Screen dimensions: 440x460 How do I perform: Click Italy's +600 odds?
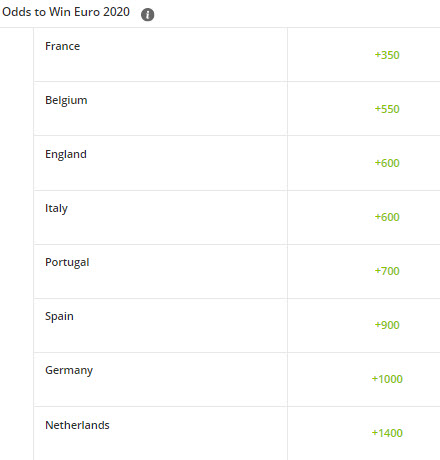click(x=387, y=217)
